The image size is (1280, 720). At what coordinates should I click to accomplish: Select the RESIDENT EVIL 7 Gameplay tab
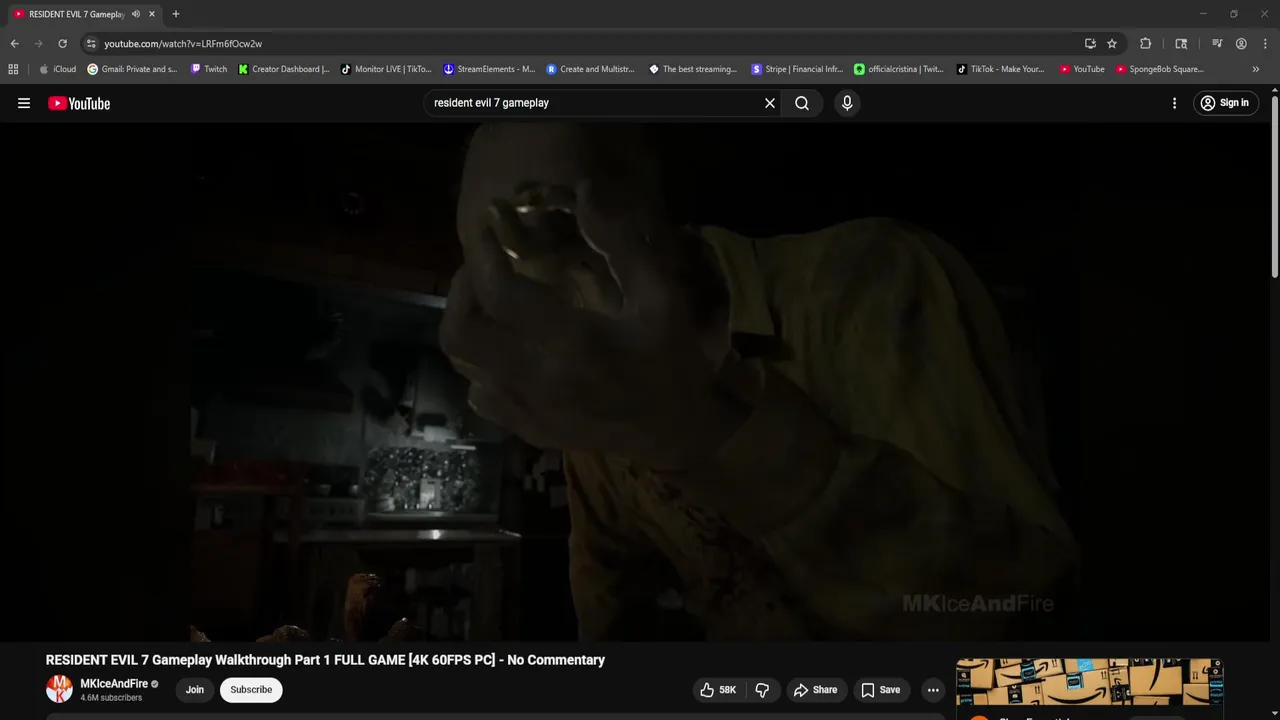click(x=76, y=14)
